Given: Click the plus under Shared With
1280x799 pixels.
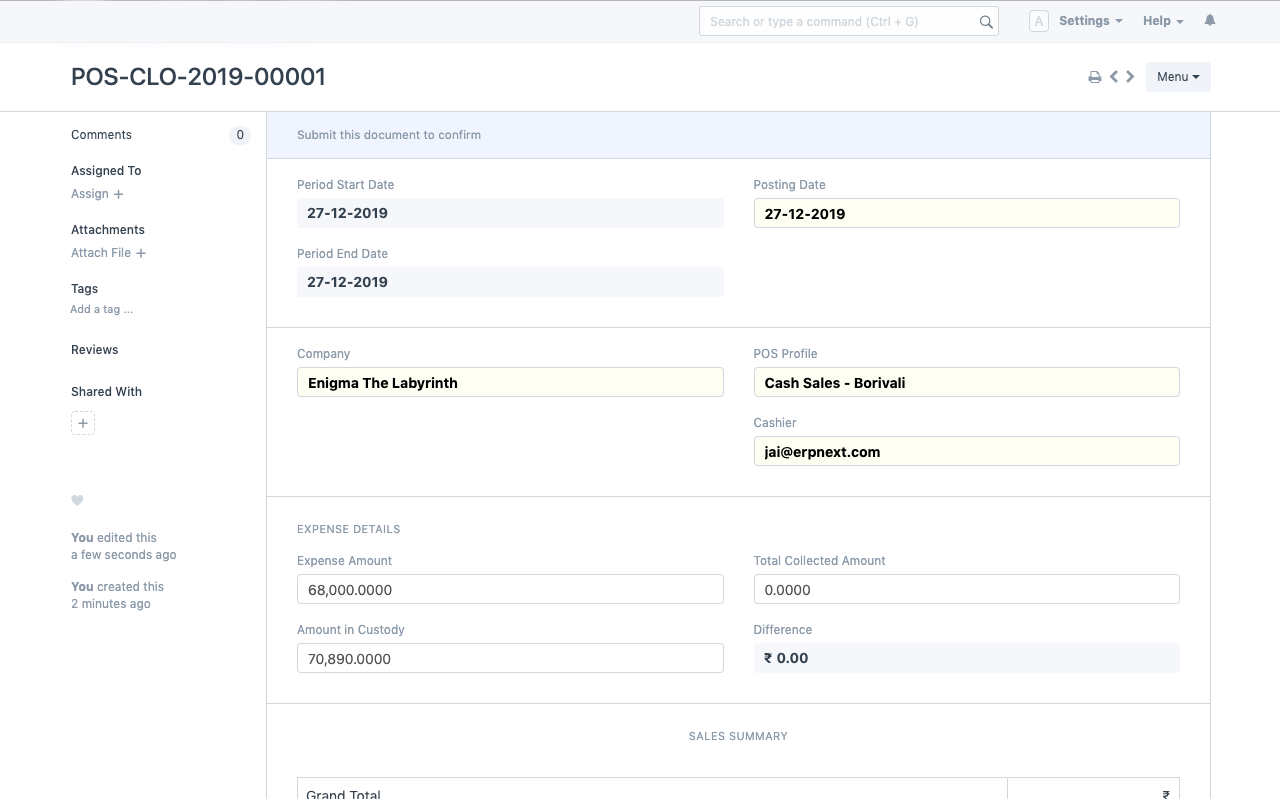Looking at the screenshot, I should coord(83,423).
